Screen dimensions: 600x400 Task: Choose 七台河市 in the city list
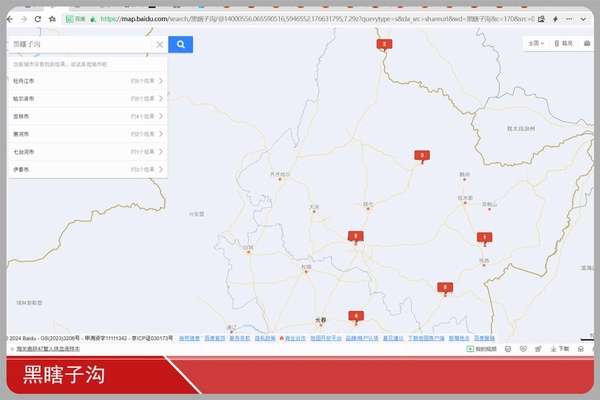24,152
